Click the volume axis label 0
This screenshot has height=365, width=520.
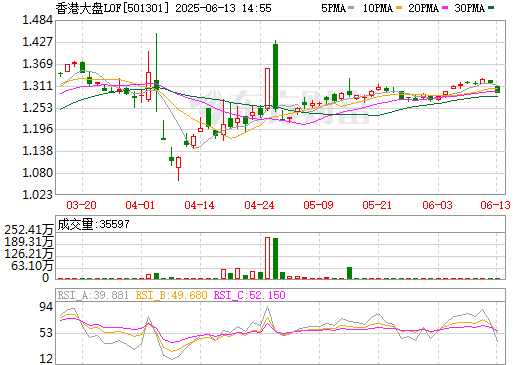(46, 278)
